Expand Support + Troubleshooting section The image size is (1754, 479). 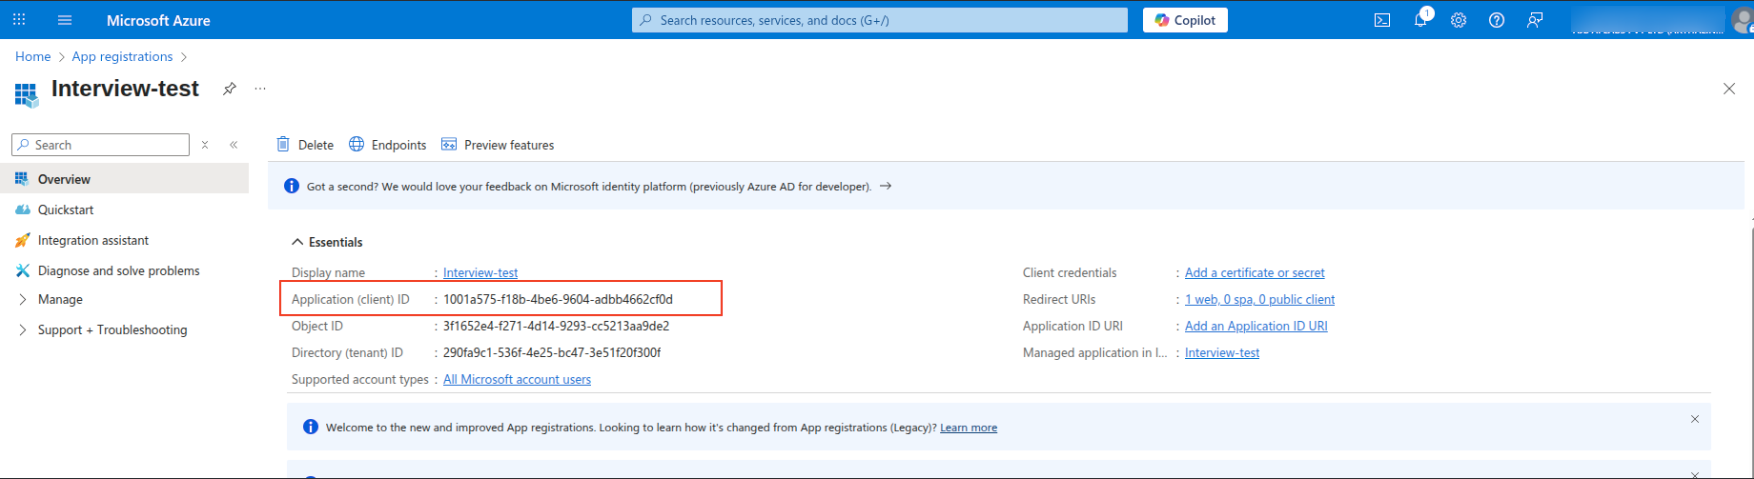112,330
